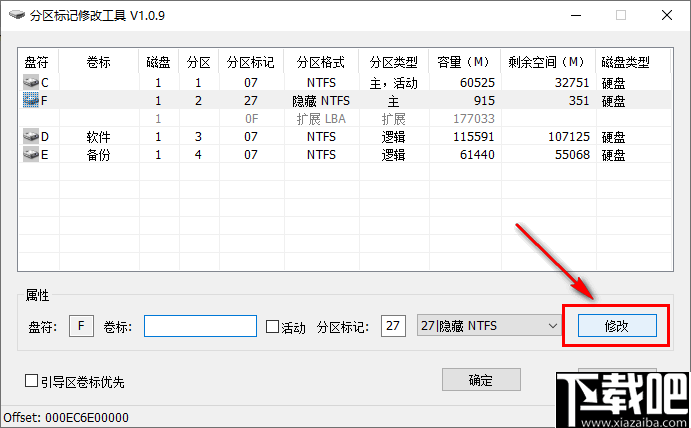
Task: Click the drive icon for partition C
Action: click(x=31, y=82)
